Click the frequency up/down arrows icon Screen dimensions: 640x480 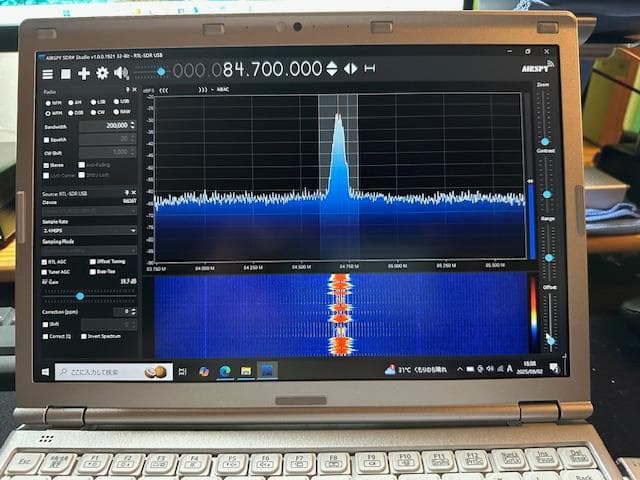pyautogui.click(x=332, y=69)
